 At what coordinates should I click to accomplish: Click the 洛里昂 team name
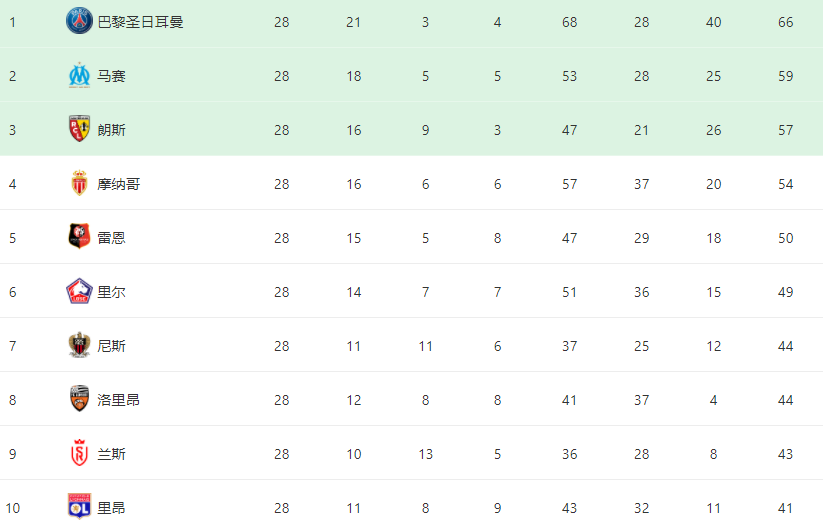click(119, 400)
